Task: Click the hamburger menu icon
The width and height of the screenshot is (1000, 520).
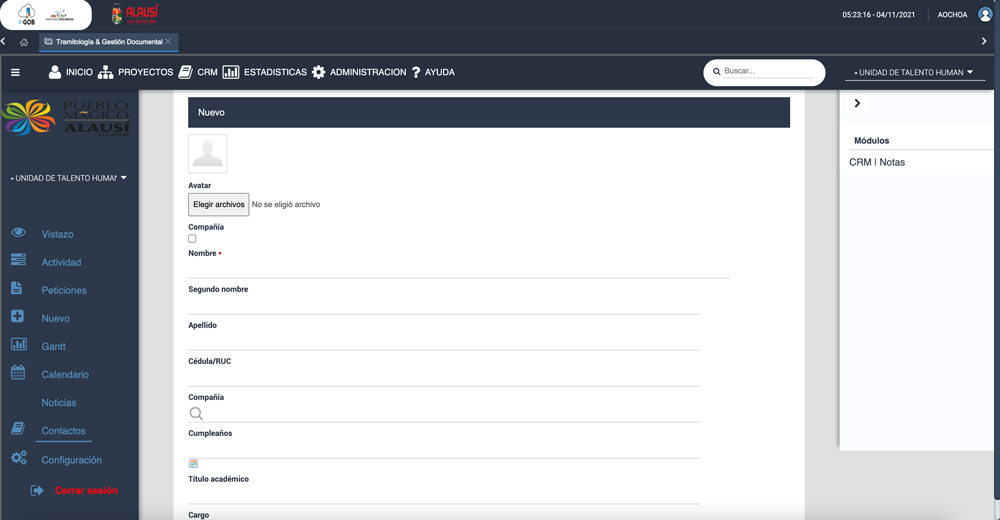Action: click(15, 72)
